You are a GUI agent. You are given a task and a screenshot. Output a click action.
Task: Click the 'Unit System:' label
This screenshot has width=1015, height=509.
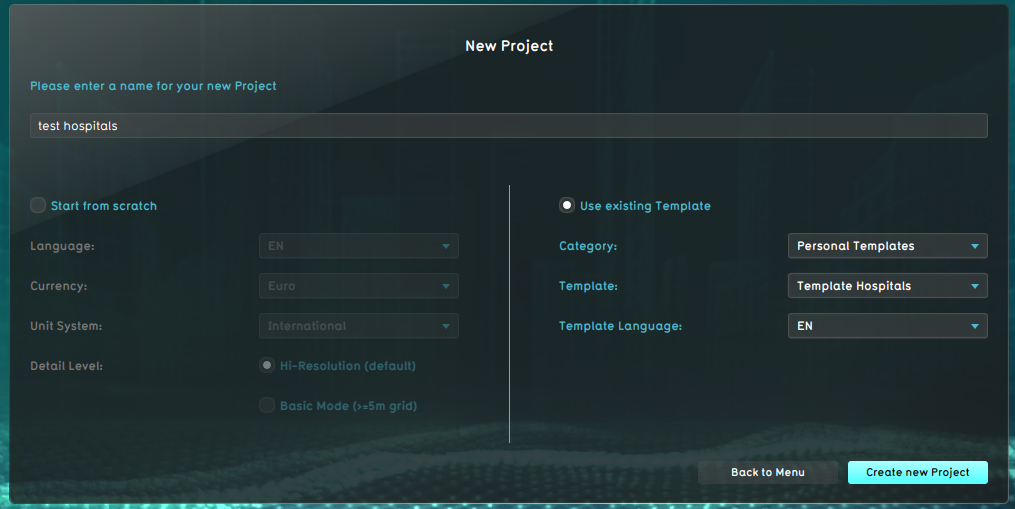click(x=66, y=326)
